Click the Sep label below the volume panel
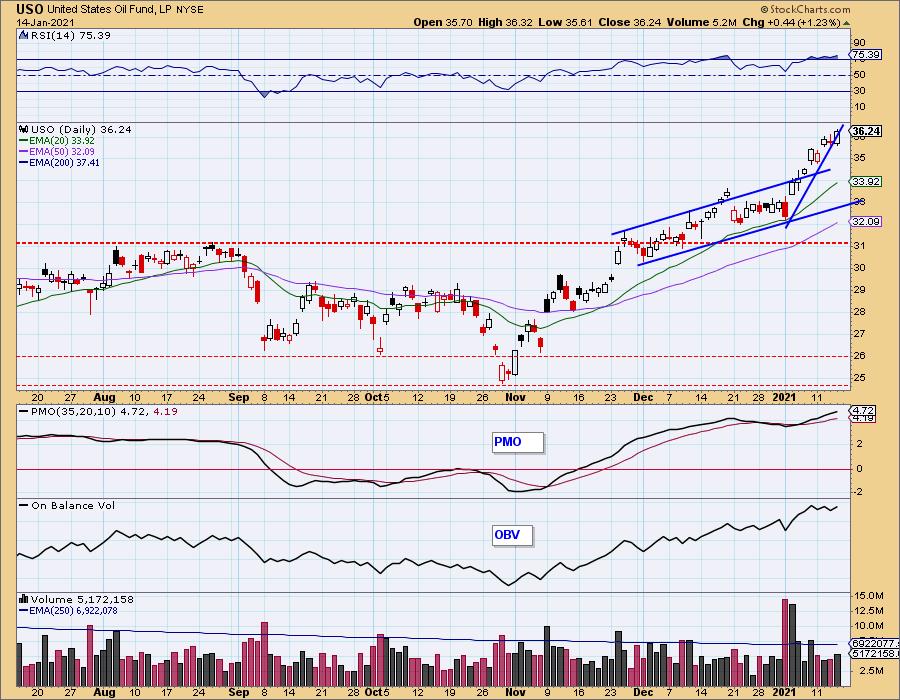900x700 pixels. tap(239, 693)
